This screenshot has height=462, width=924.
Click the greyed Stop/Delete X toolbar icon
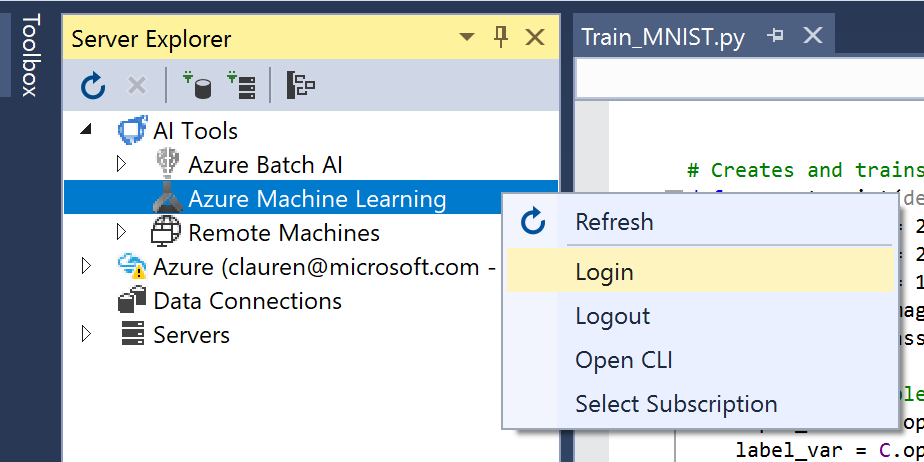click(137, 87)
